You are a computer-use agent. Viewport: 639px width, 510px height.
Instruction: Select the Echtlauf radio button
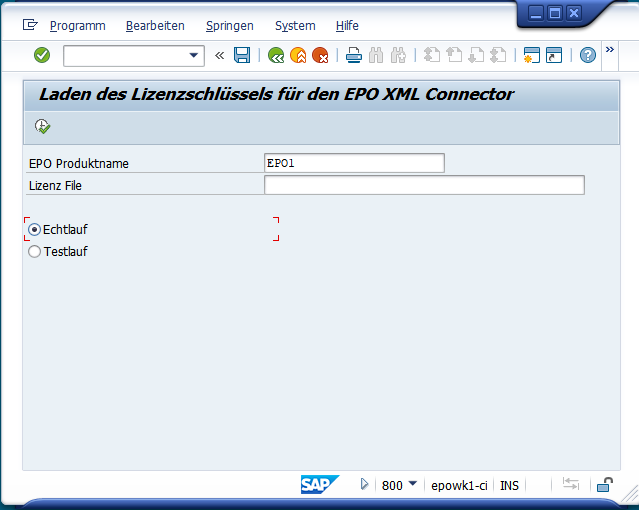point(34,230)
